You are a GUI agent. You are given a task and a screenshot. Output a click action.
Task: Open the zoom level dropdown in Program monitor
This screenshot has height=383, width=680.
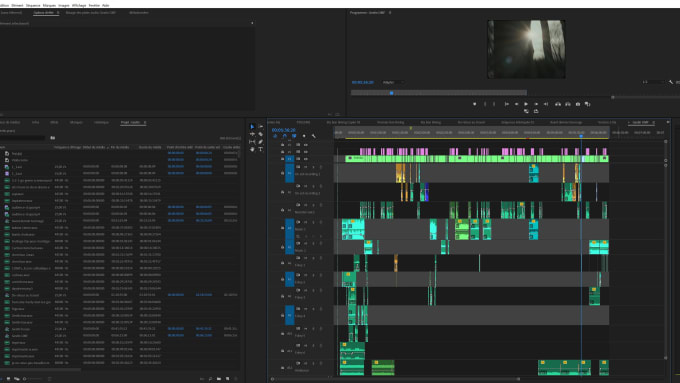tap(393, 82)
